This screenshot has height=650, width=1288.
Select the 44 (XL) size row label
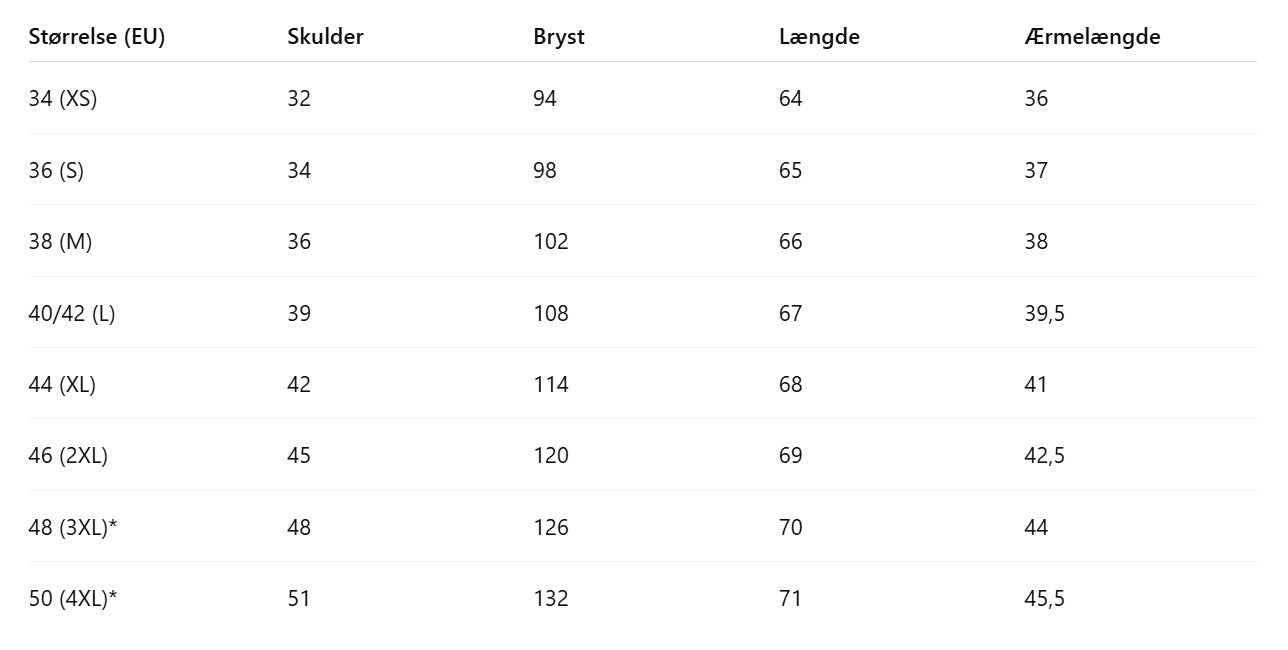pos(62,384)
